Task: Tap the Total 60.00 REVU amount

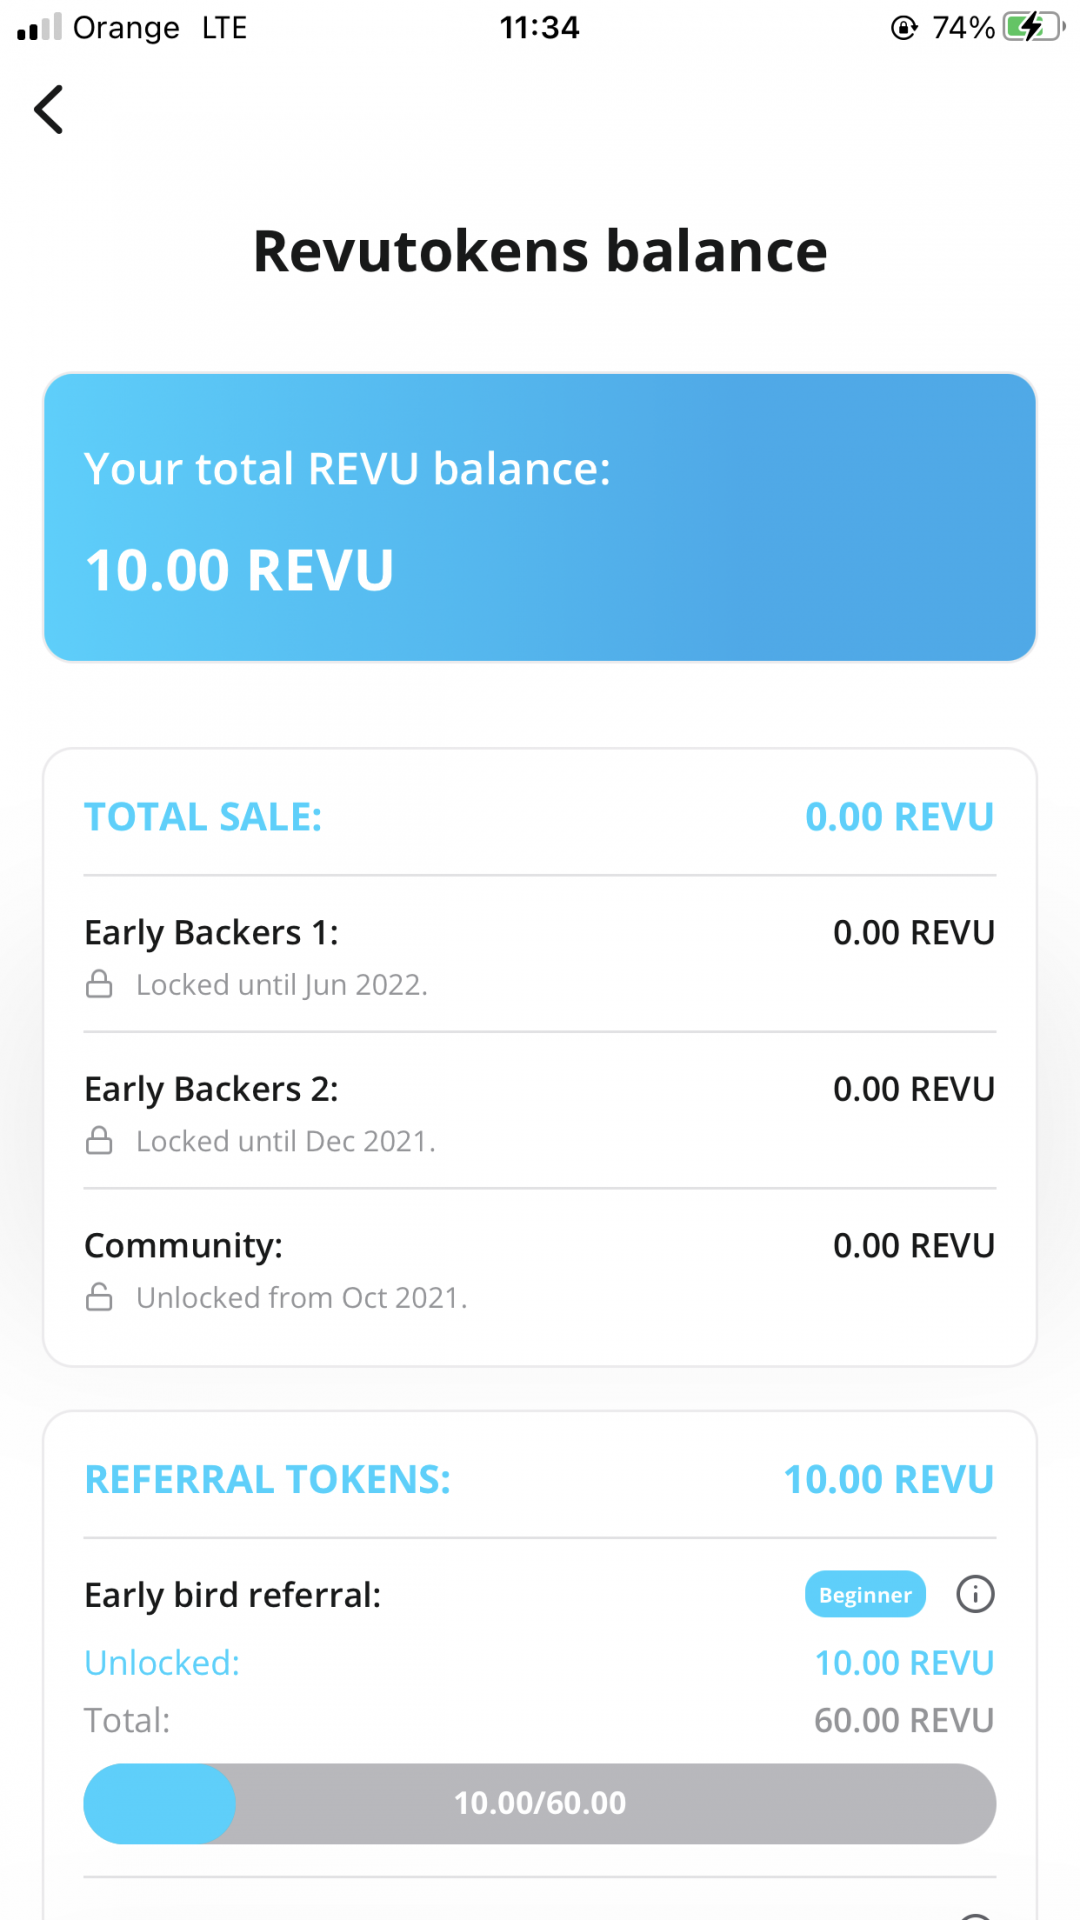Action: coord(904,1720)
